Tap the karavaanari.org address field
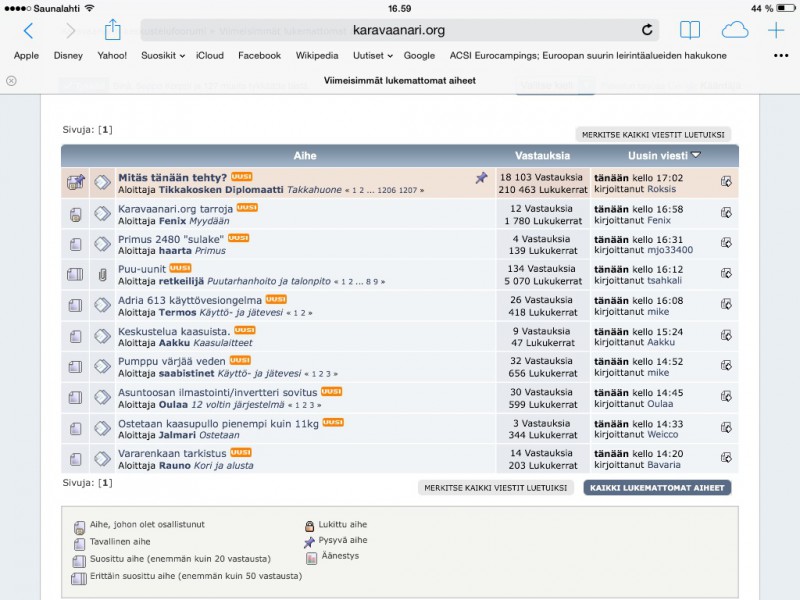This screenshot has width=800, height=600. pos(398,30)
